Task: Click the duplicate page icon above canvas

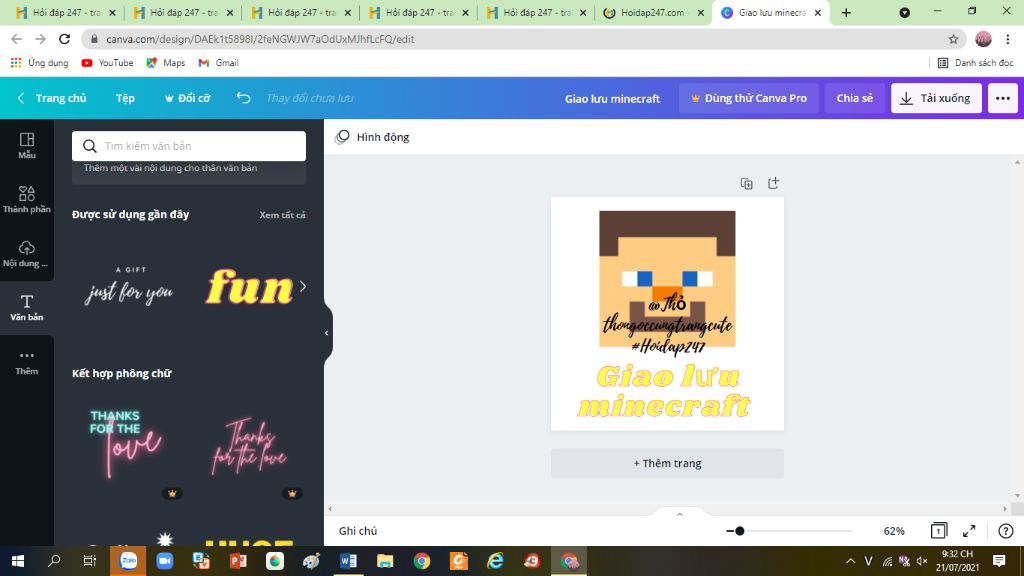Action: (x=746, y=184)
